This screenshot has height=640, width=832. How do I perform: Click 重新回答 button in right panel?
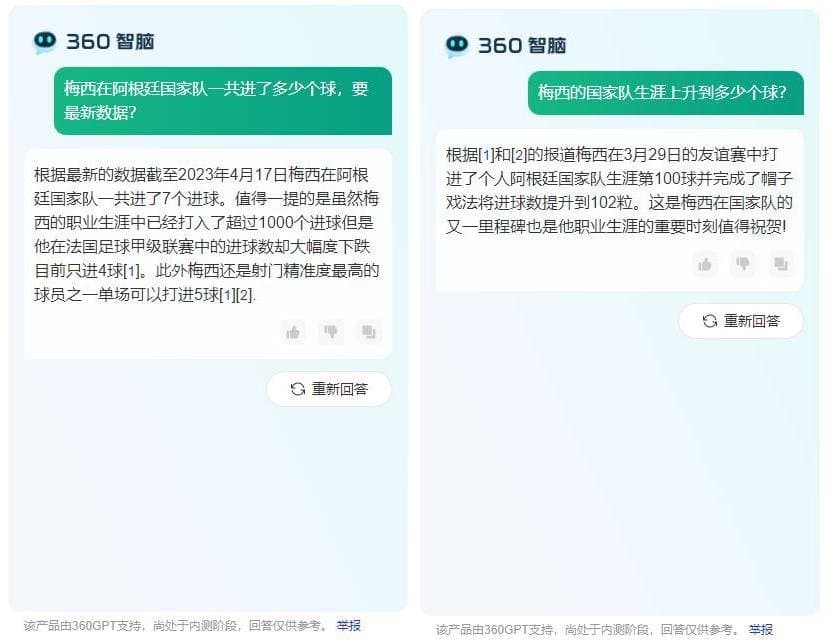(x=741, y=321)
